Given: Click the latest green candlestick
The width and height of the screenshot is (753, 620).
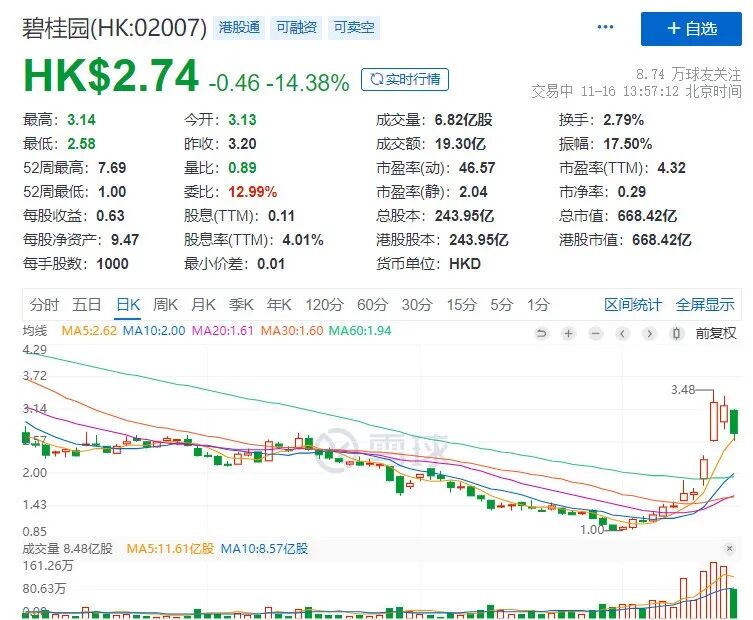Looking at the screenshot, I should click(734, 421).
